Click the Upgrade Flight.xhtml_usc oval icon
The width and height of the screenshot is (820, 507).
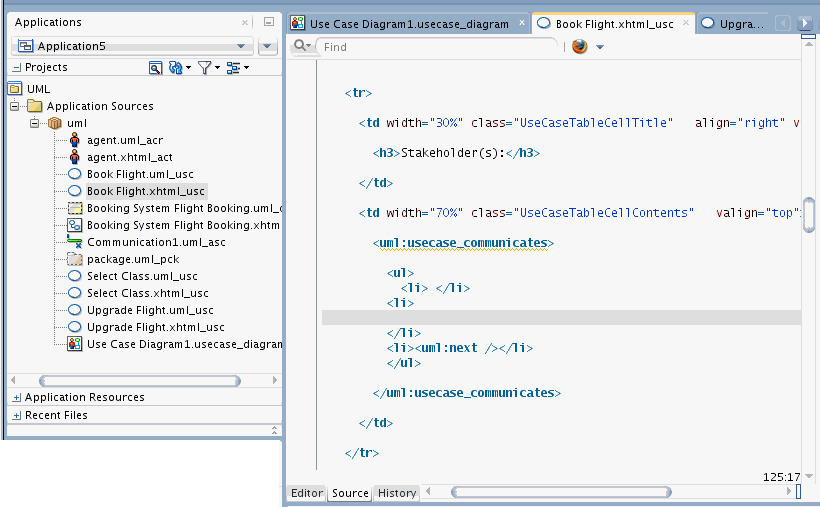point(75,327)
